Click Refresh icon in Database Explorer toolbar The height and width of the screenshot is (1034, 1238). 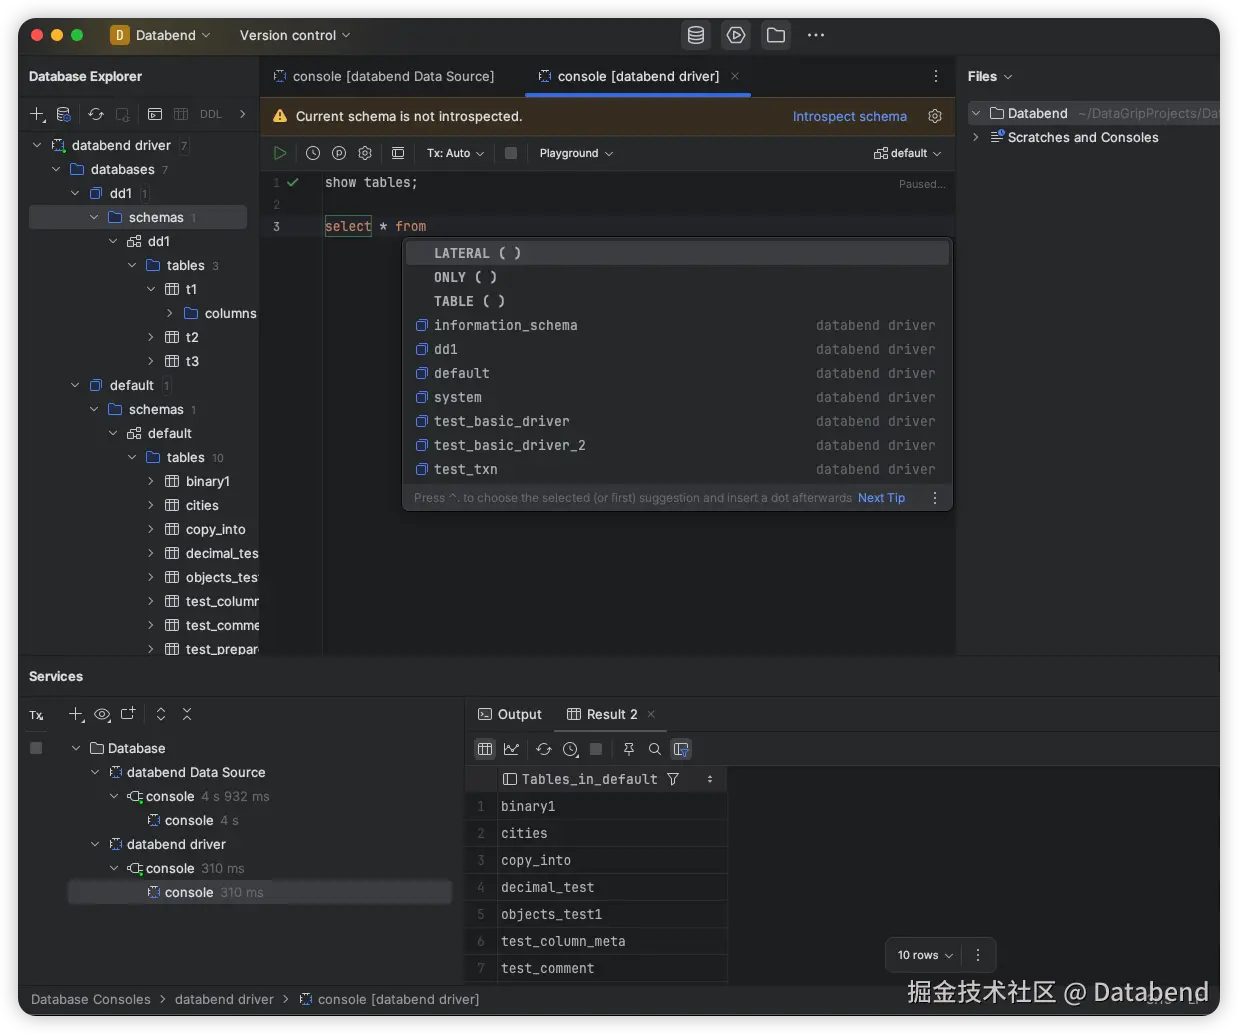[x=96, y=114]
